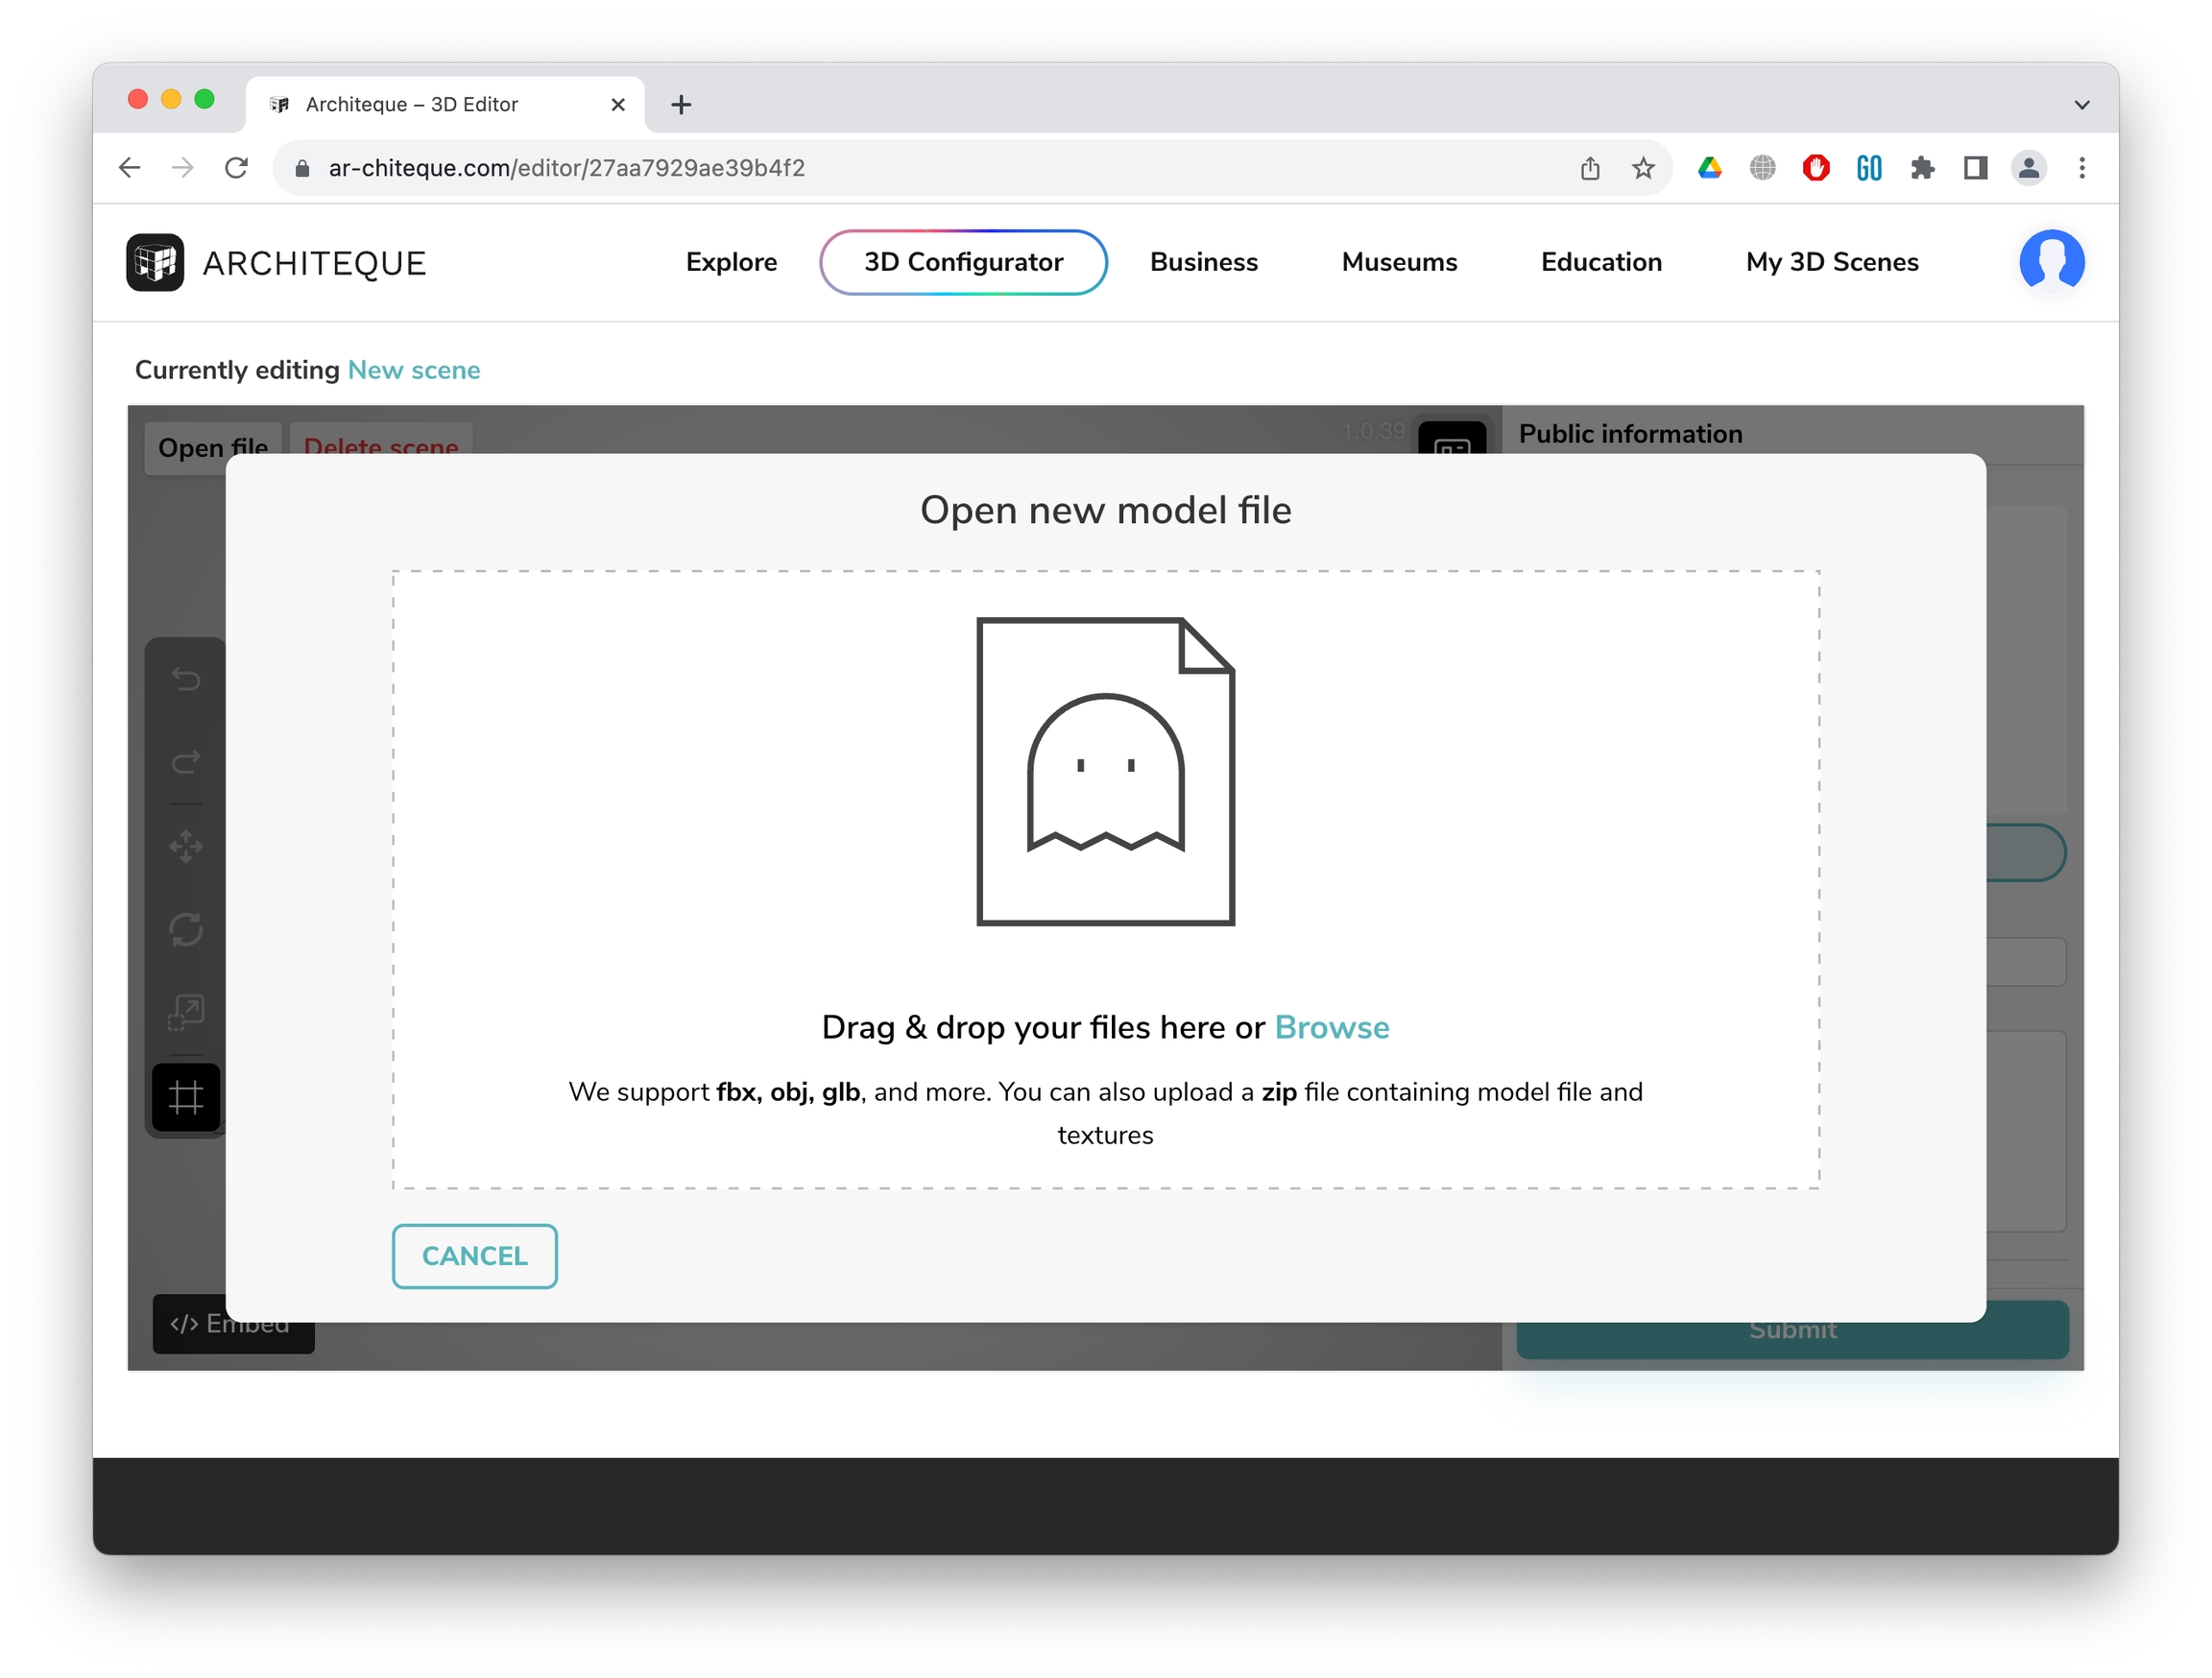Expand the tab search chevron
Viewport: 2212px width, 1678px height.
[x=2081, y=104]
